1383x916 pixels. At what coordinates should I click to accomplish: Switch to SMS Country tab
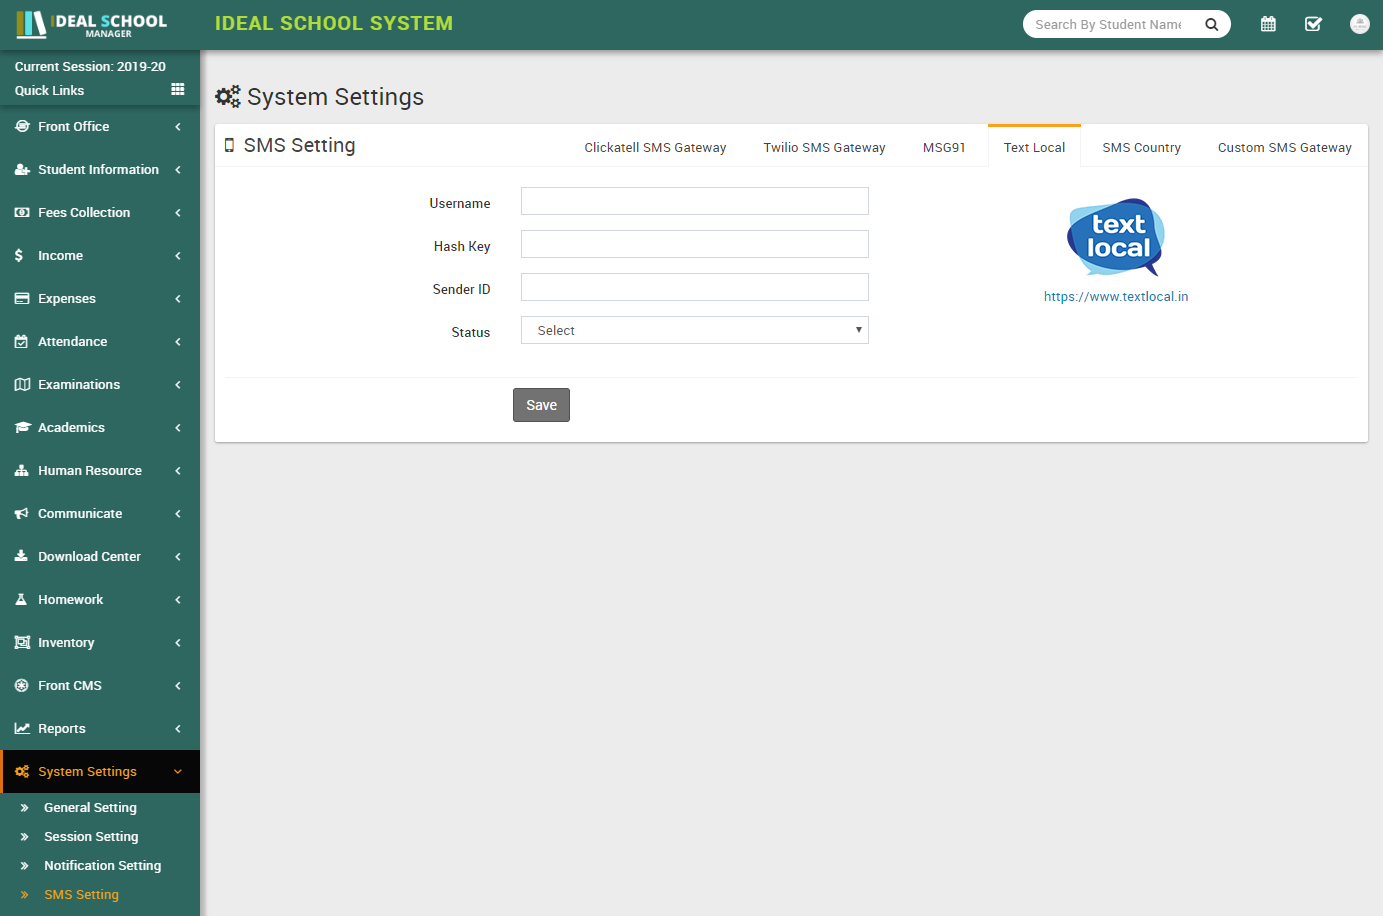click(1141, 147)
